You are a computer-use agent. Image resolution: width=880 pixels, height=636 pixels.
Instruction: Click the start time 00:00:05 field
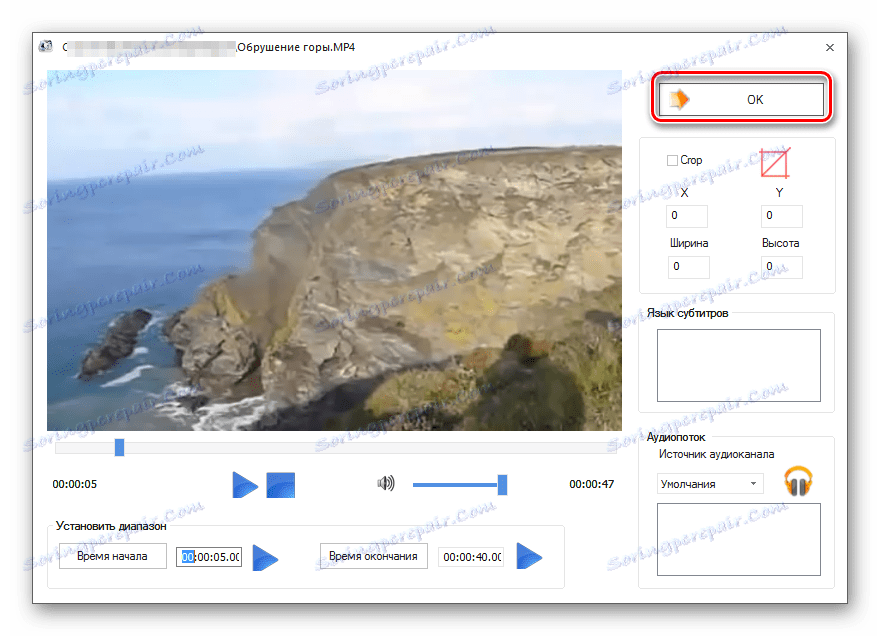coord(209,557)
